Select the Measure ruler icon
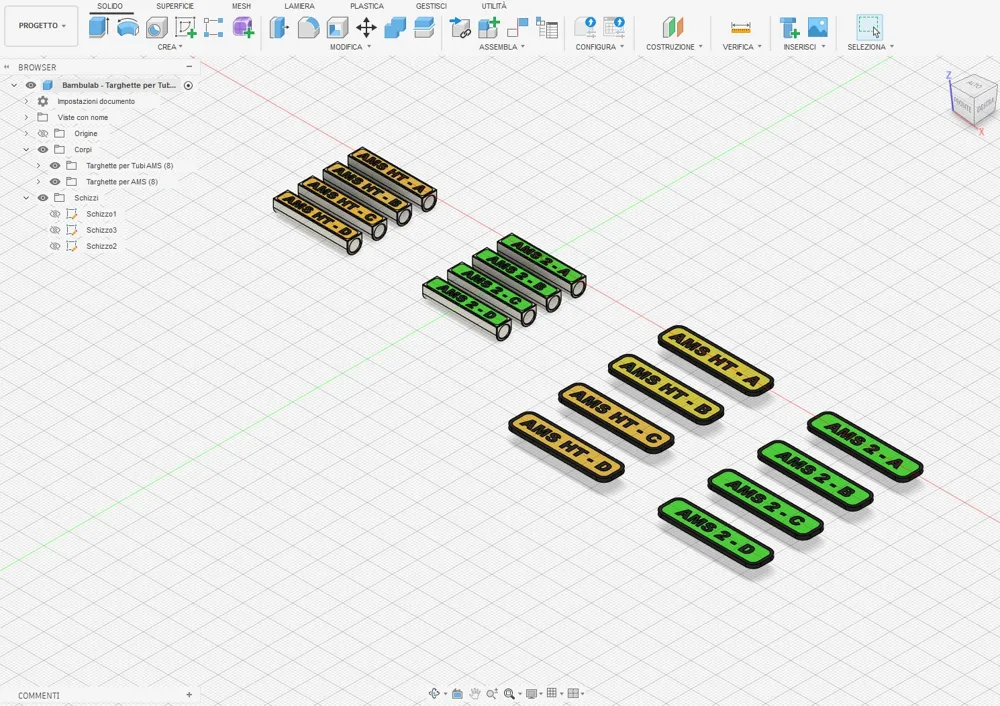Screen dimensions: 1000x706 (740, 28)
